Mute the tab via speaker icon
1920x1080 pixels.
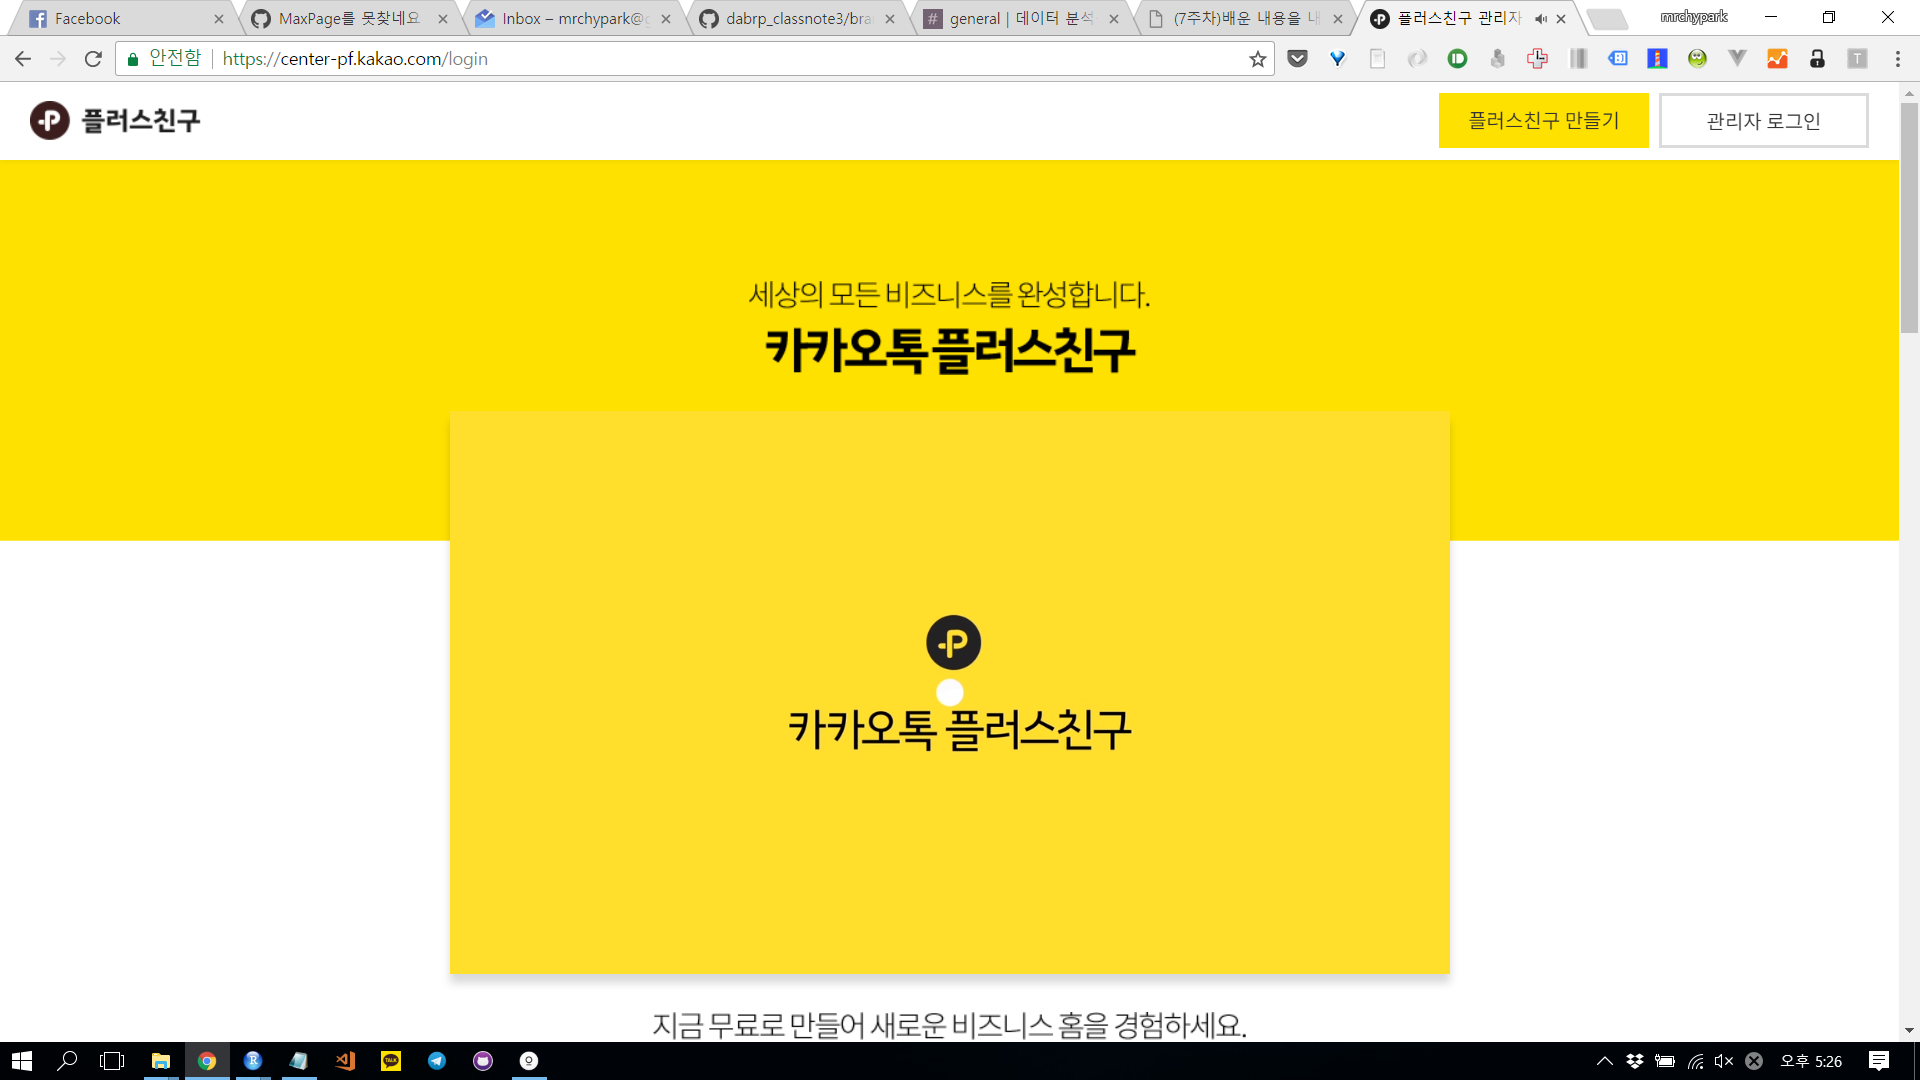click(x=1540, y=19)
